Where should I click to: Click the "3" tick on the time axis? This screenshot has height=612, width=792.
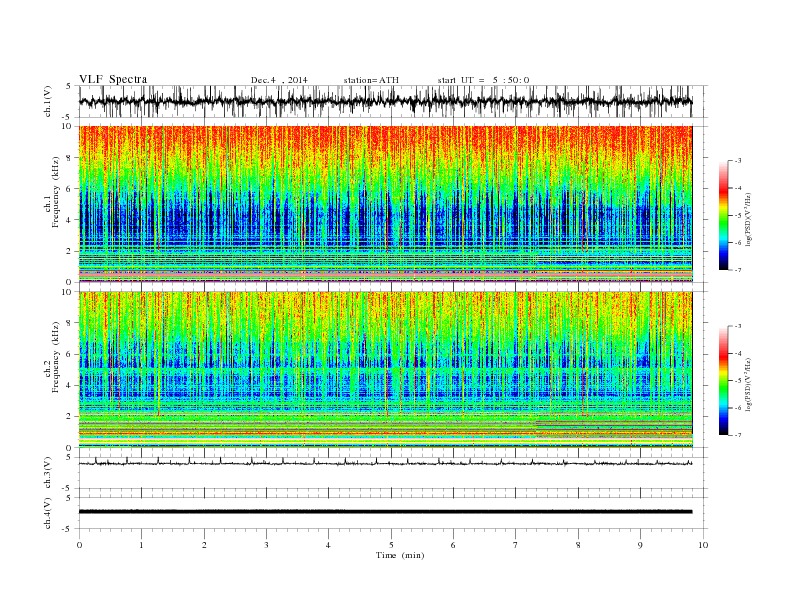tap(266, 545)
